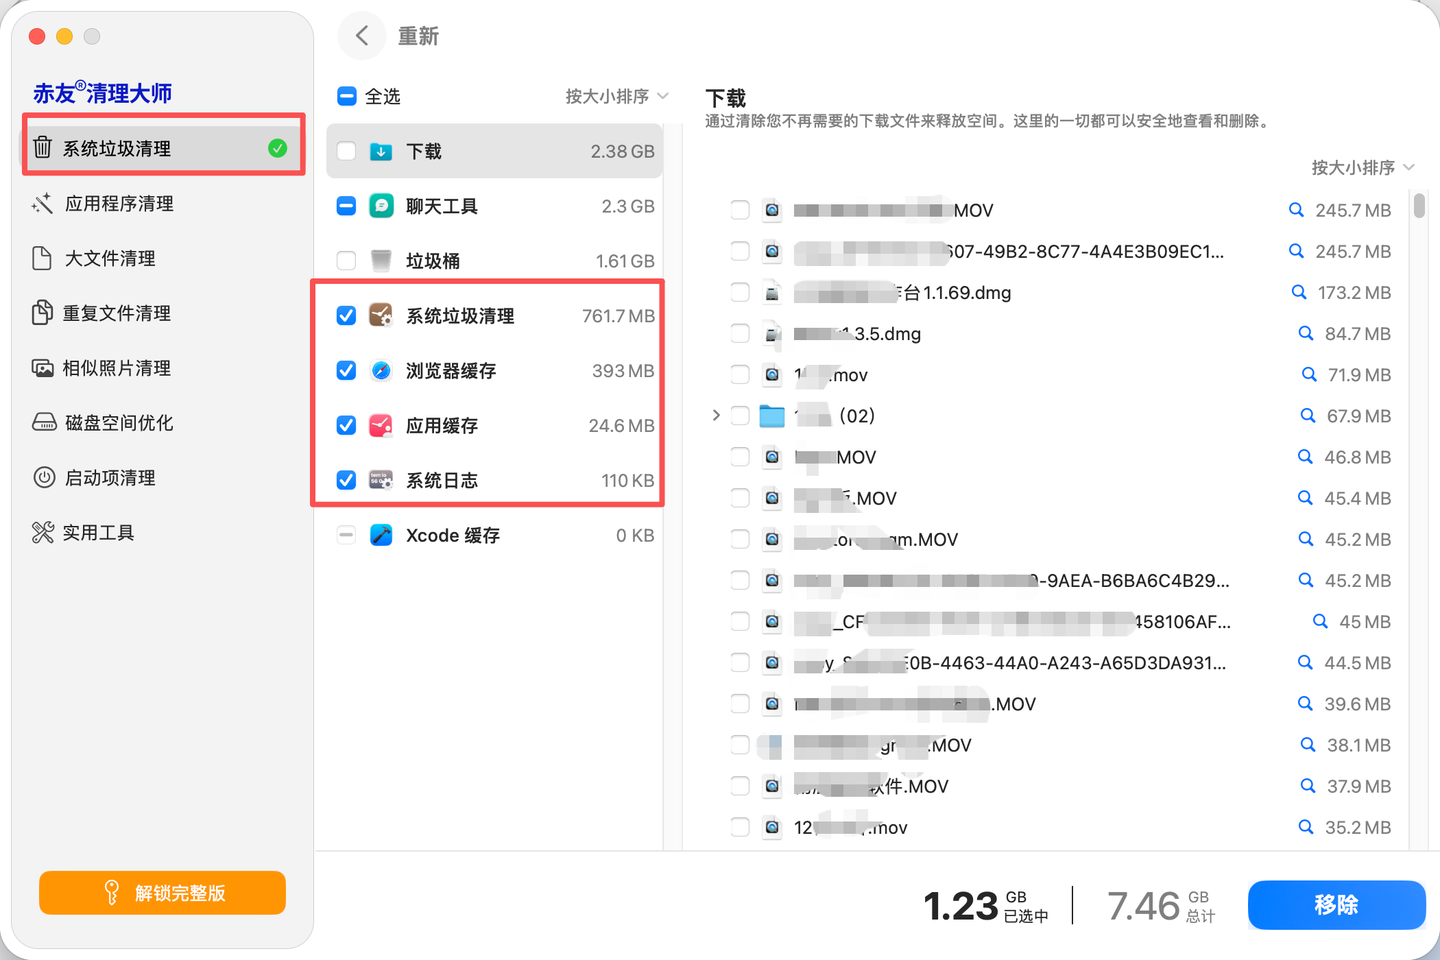Click magnifier beside 44.5 MB file
Viewport: 1440px width, 960px height.
(1305, 663)
